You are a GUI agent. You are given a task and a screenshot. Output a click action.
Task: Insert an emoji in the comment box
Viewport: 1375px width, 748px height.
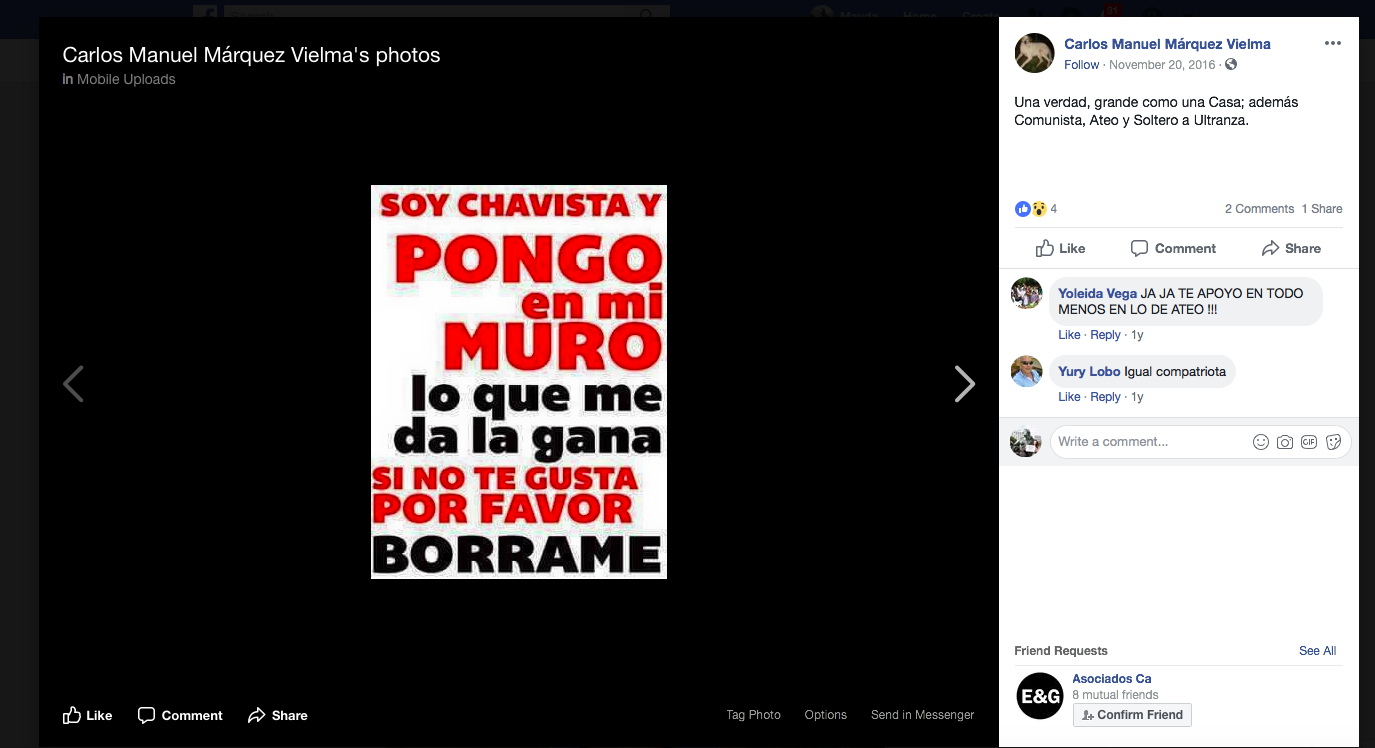(x=1260, y=442)
